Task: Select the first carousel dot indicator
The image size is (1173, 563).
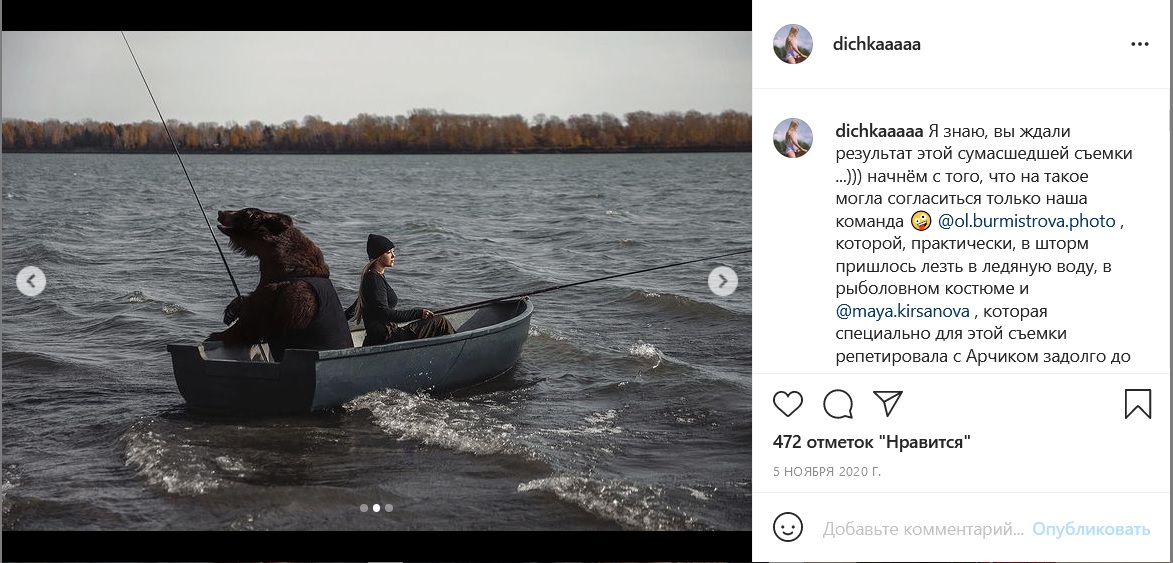Action: (364, 508)
